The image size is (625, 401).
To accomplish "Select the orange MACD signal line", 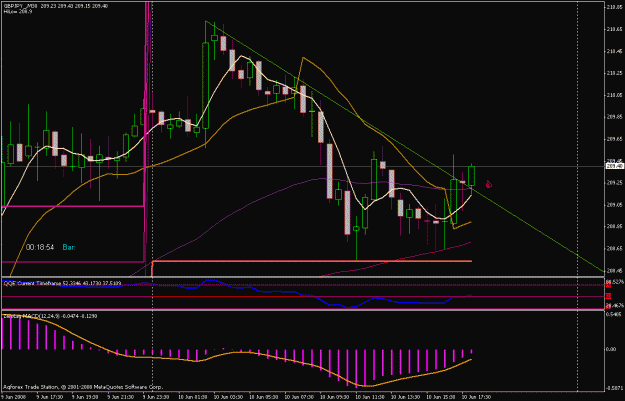I will pos(239,353).
